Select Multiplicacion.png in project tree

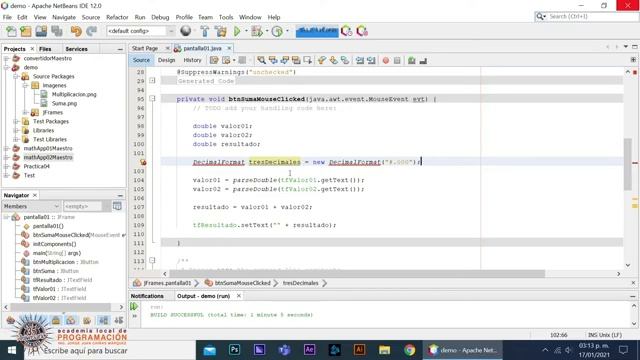point(74,94)
